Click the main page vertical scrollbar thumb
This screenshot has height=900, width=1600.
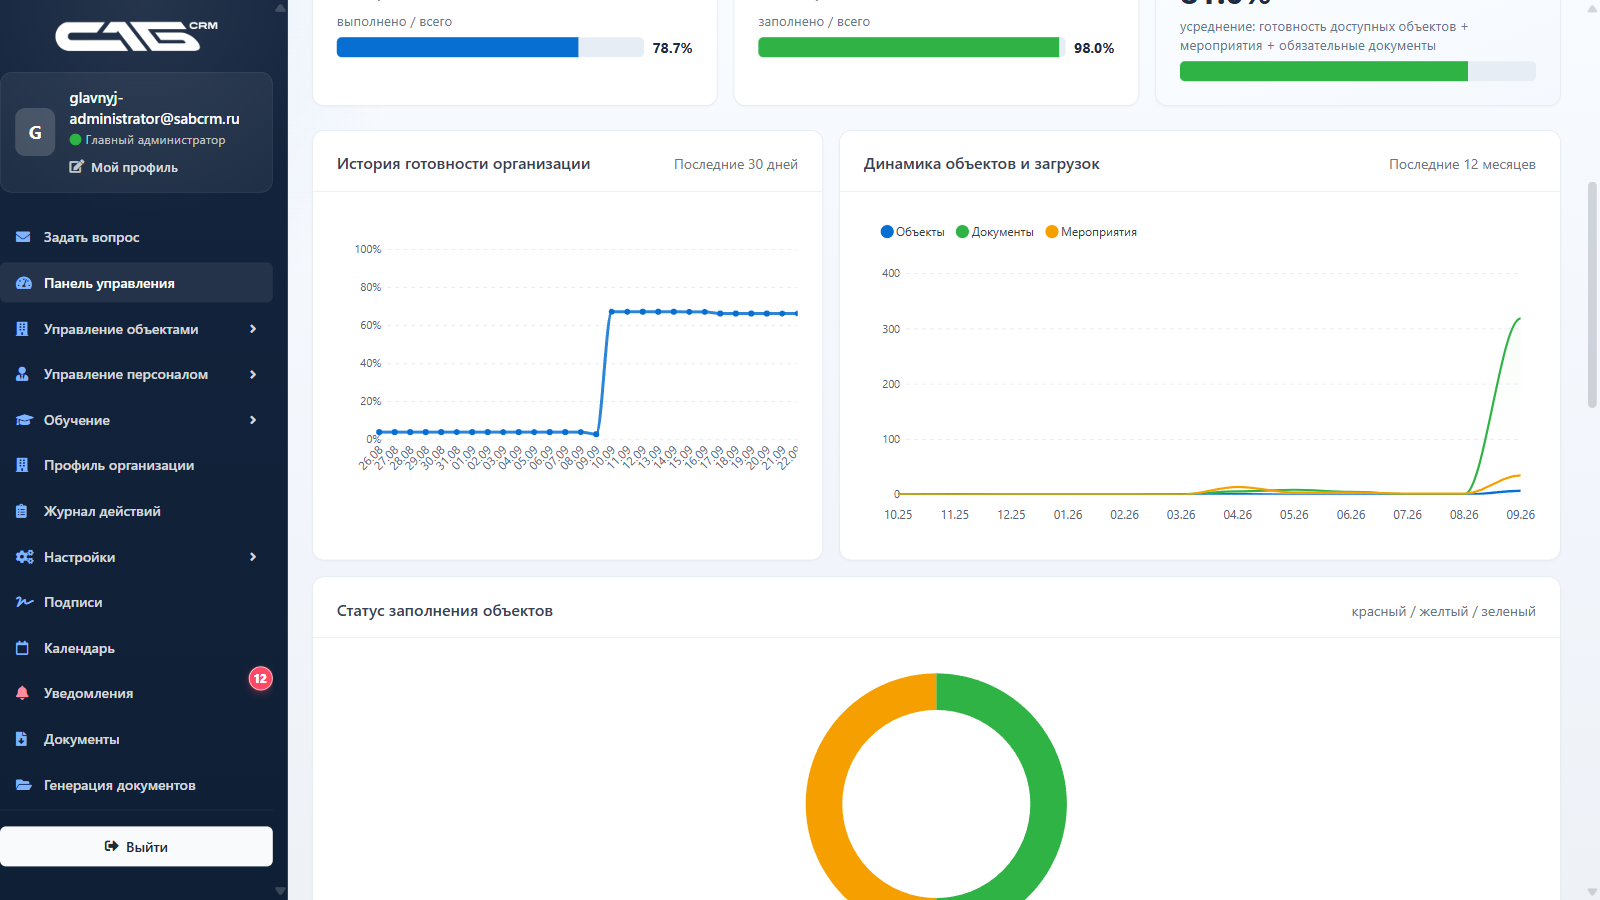pyautogui.click(x=1592, y=295)
